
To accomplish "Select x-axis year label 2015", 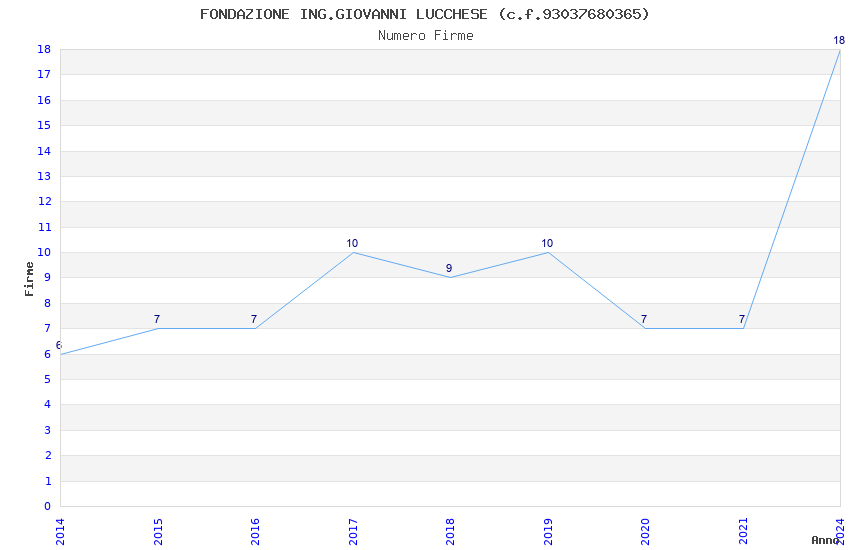I will [x=158, y=532].
